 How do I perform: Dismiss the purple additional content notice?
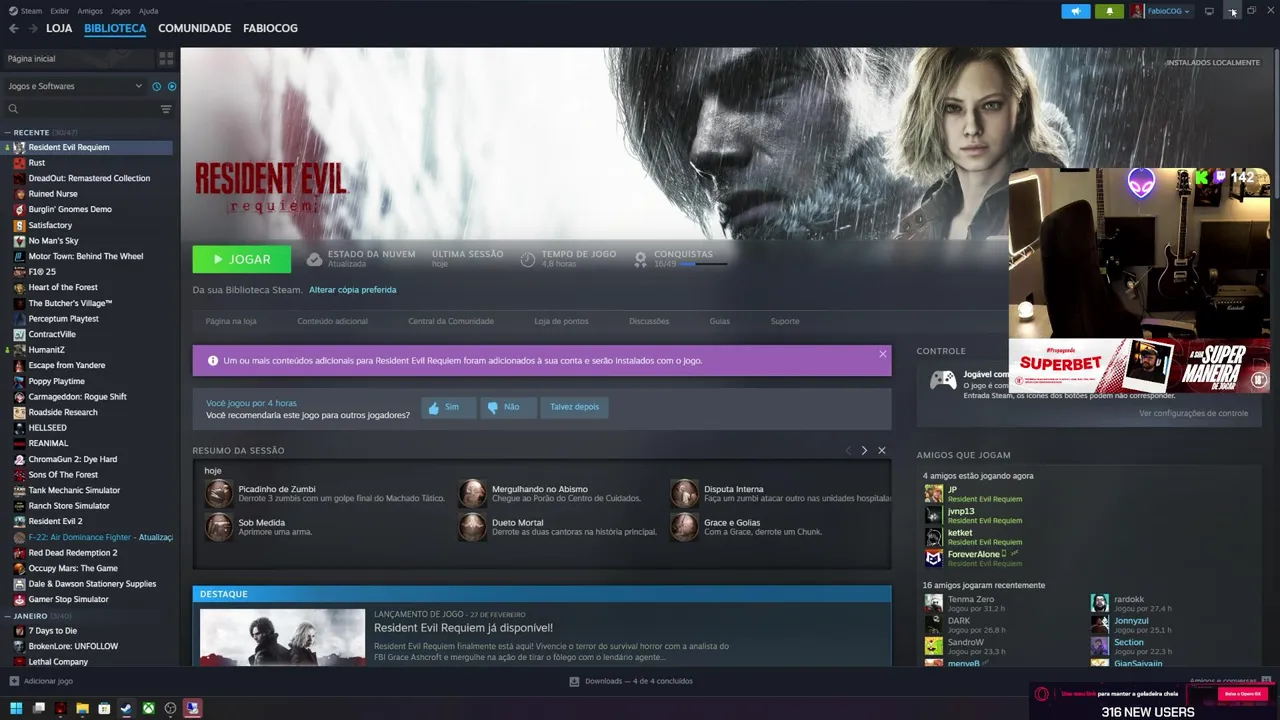882,354
